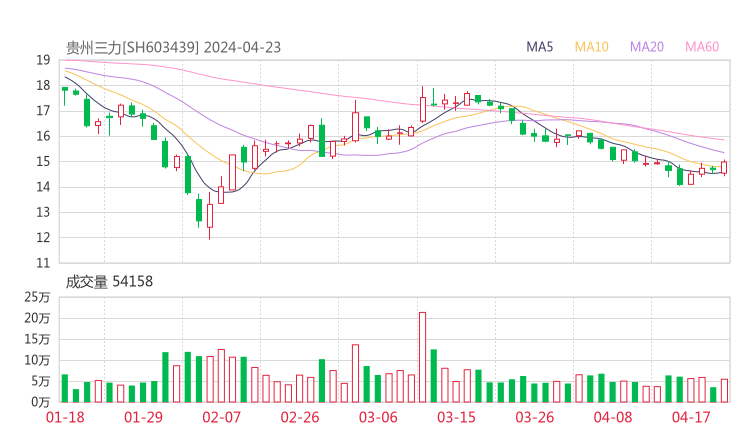Select the lowest candlestick dipping to 12

click(x=210, y=216)
